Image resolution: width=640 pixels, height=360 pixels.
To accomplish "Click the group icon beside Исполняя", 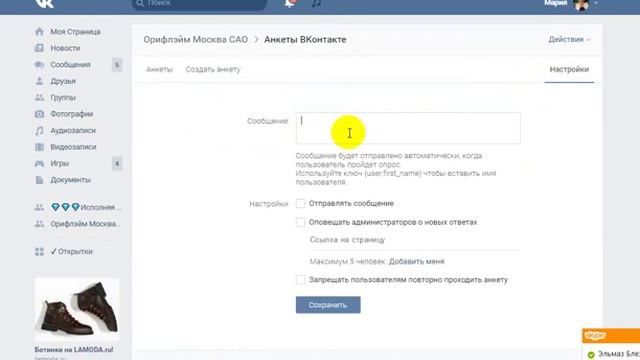I will click(39, 207).
